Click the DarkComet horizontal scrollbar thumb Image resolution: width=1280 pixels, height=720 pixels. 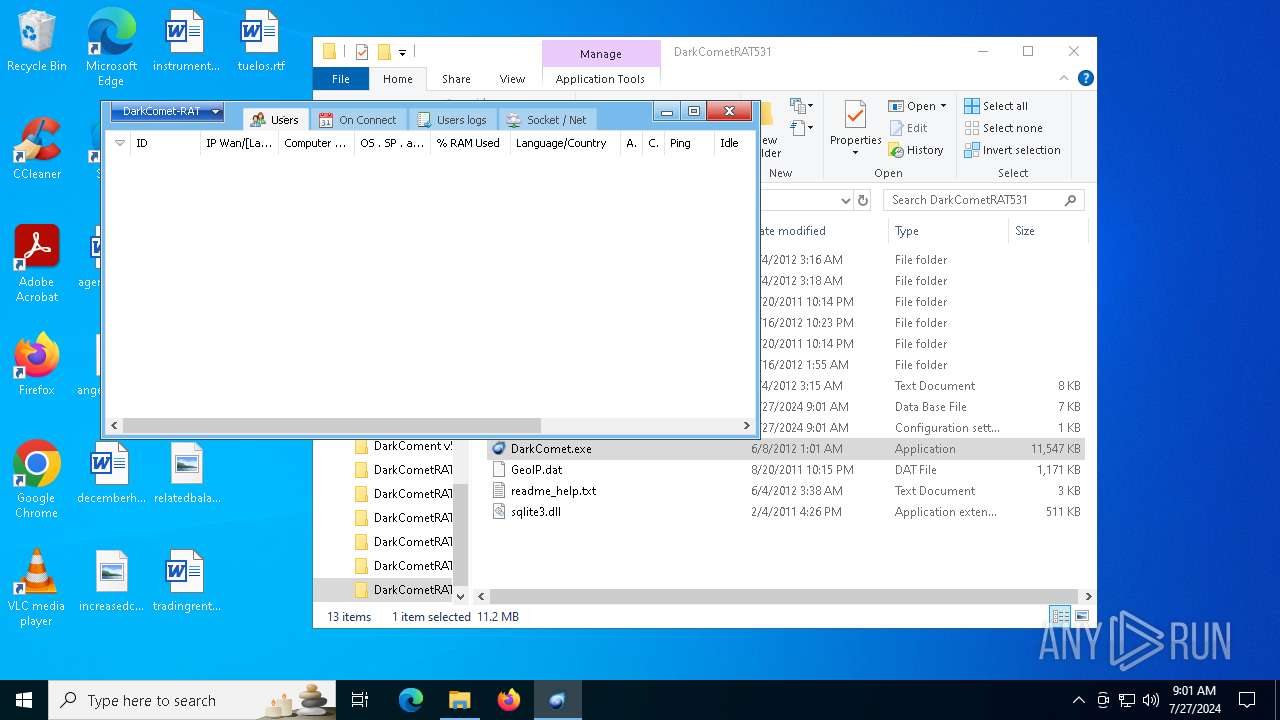click(331, 425)
